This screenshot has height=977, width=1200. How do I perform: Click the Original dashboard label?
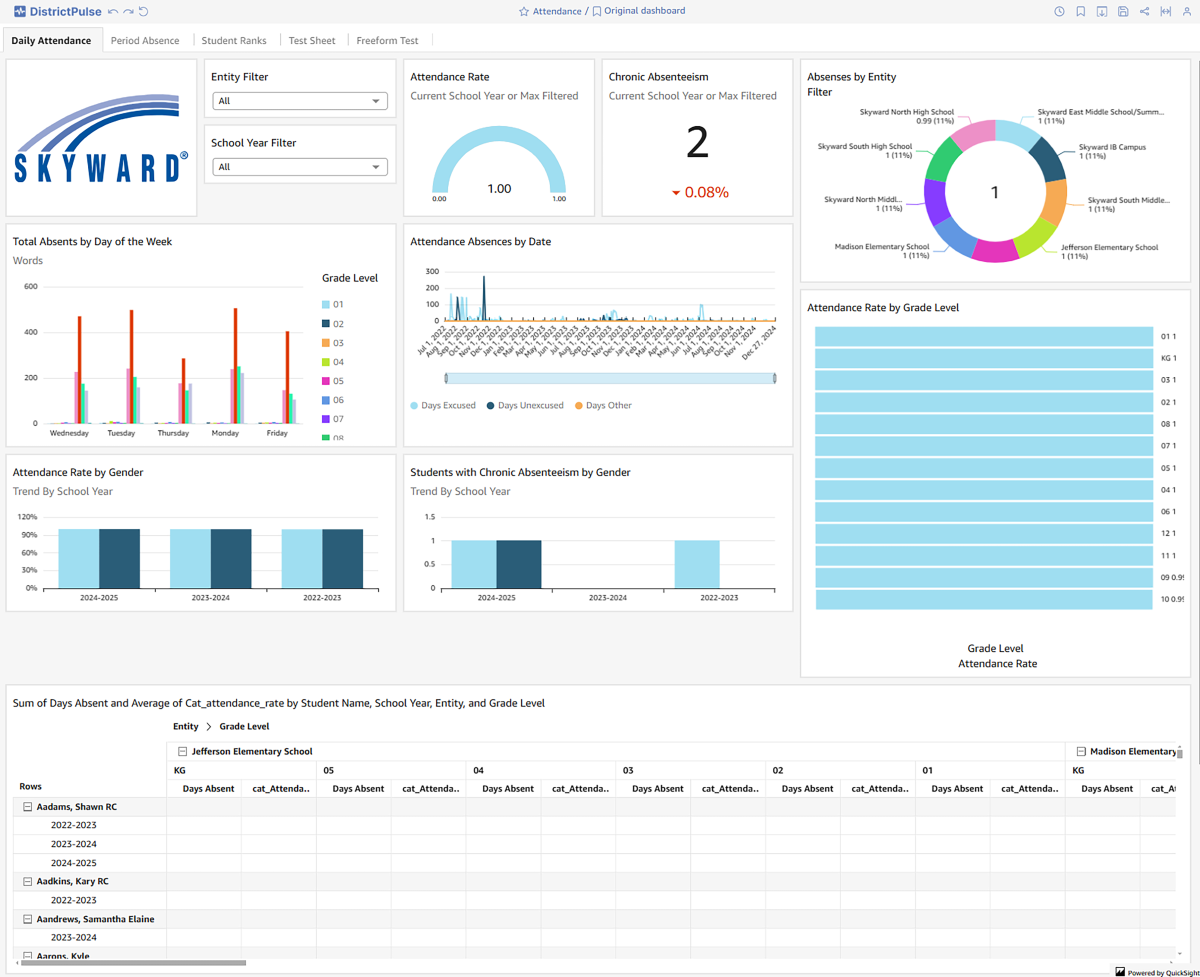pyautogui.click(x=645, y=11)
